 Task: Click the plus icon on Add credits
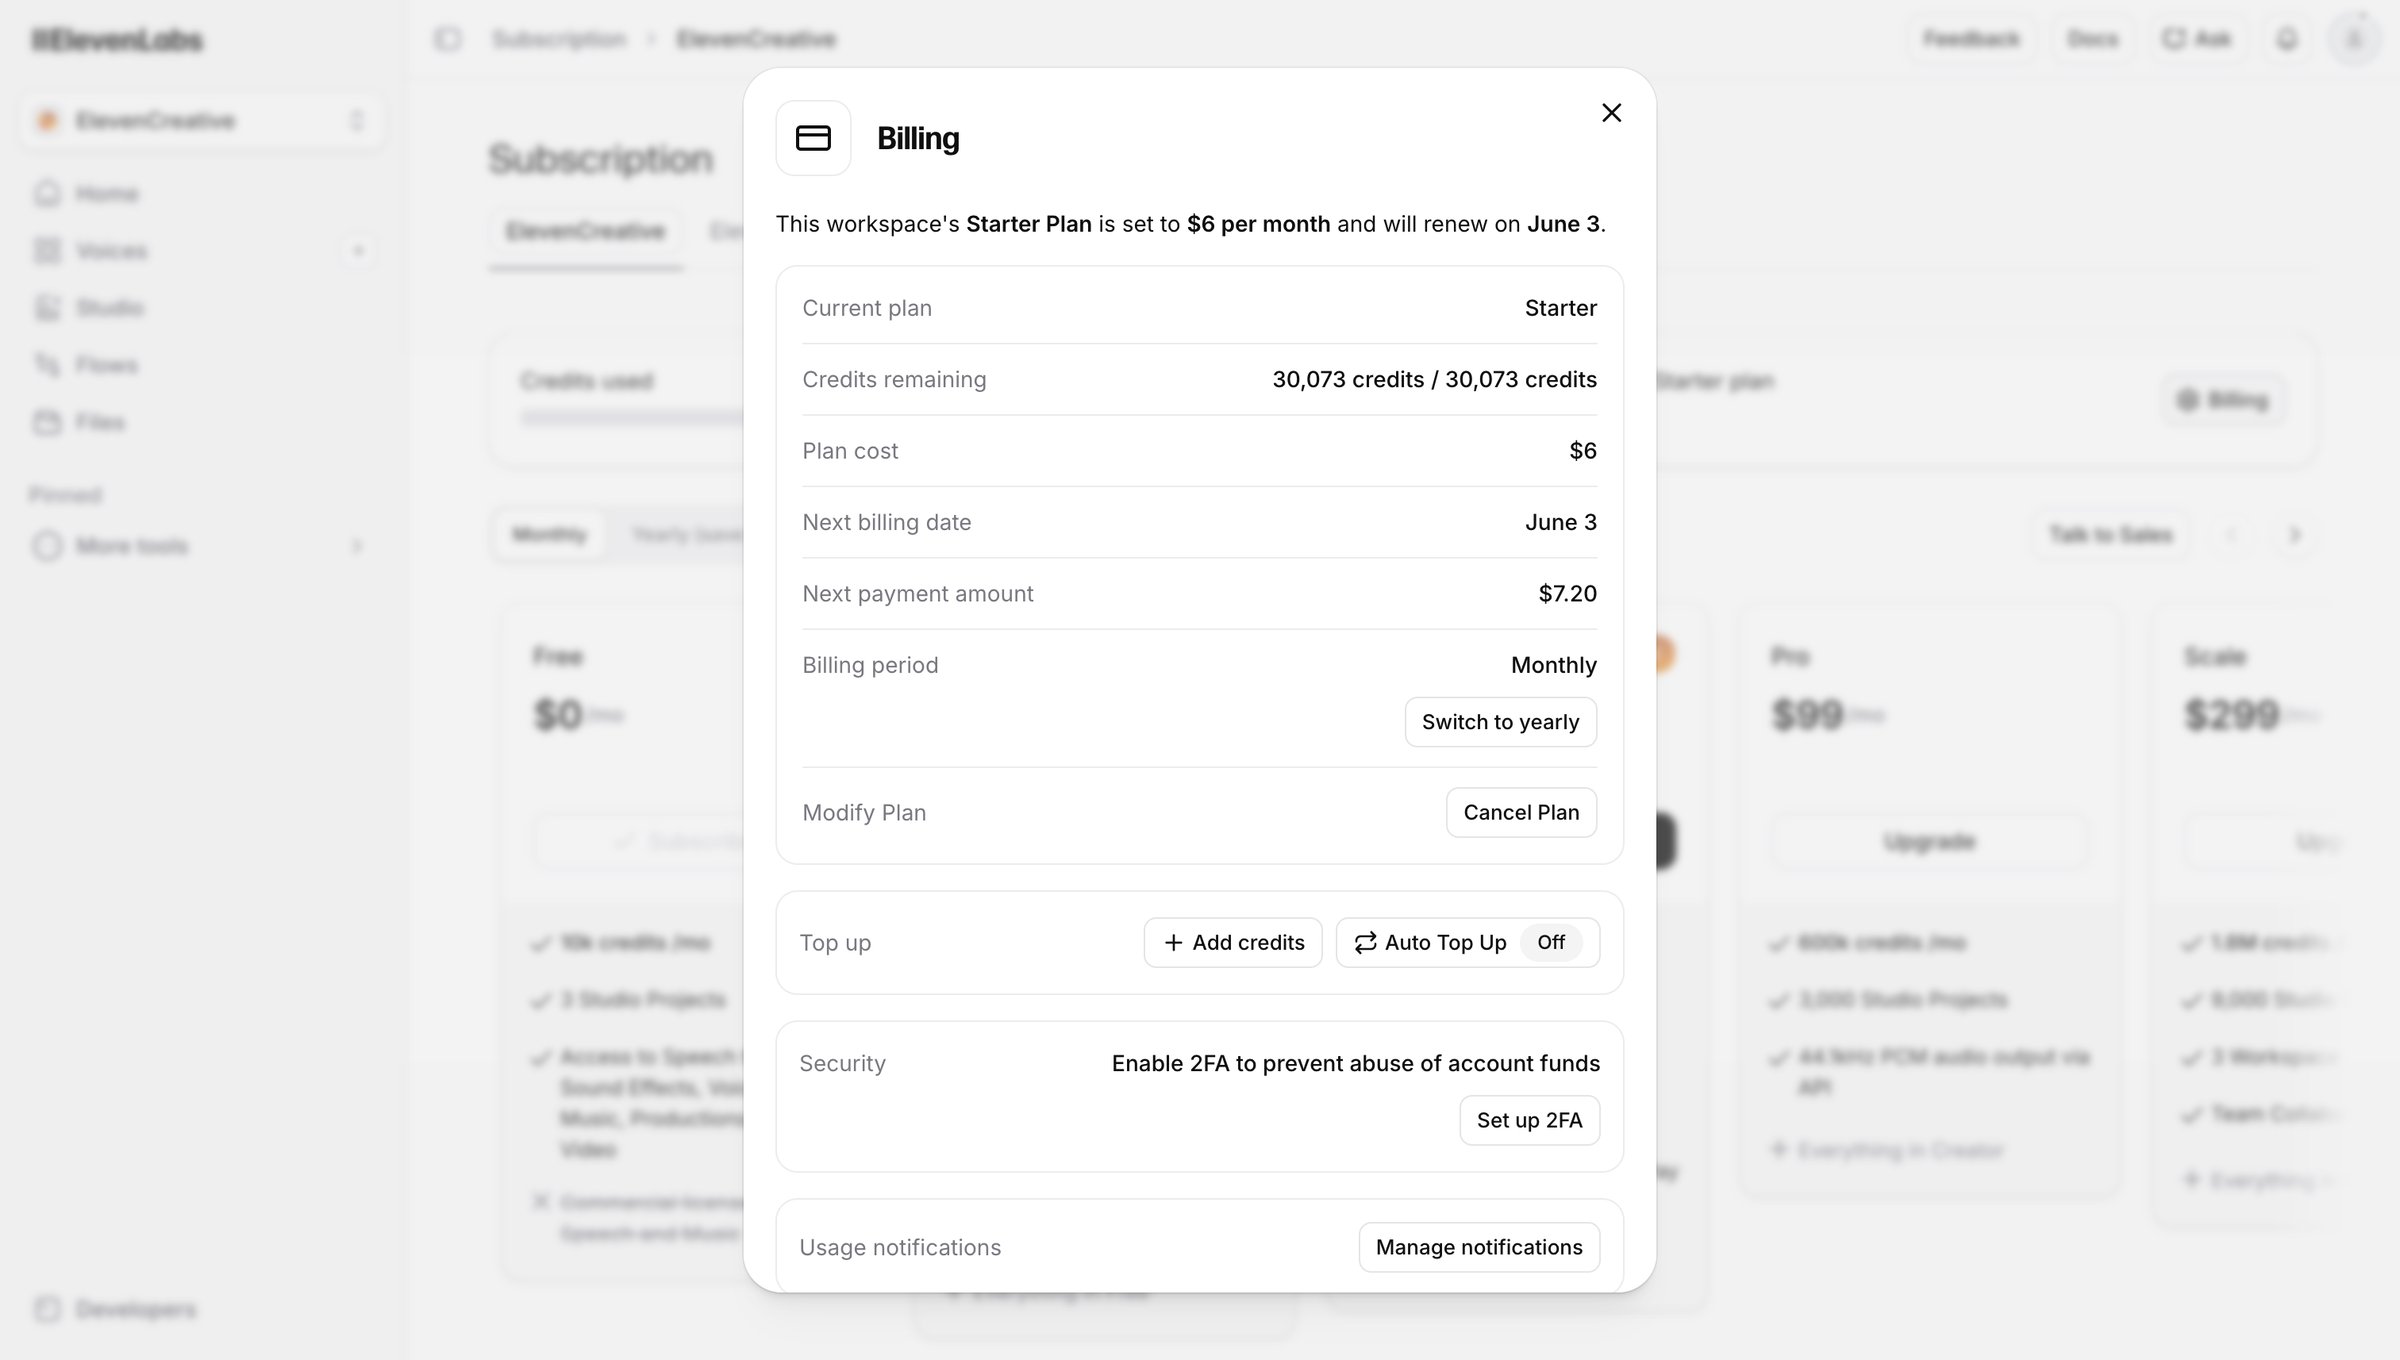click(1174, 943)
